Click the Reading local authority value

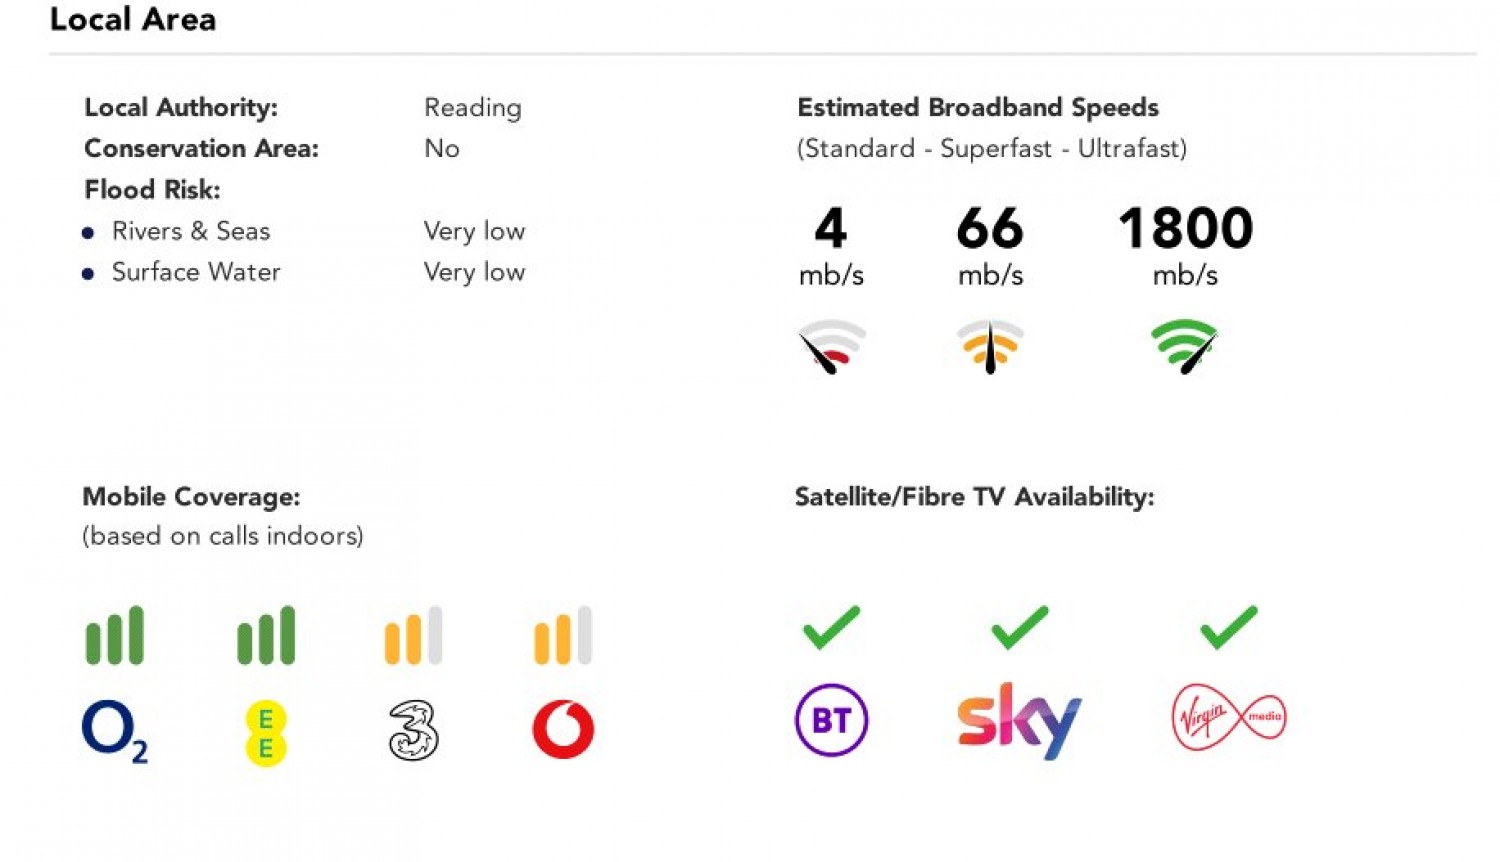pyautogui.click(x=472, y=107)
